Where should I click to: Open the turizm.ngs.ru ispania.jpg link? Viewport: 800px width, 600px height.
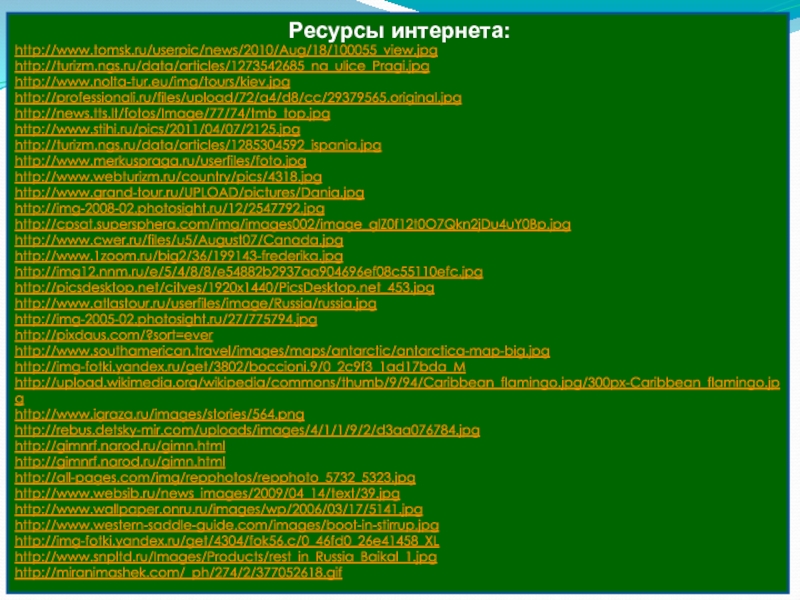pos(197,145)
